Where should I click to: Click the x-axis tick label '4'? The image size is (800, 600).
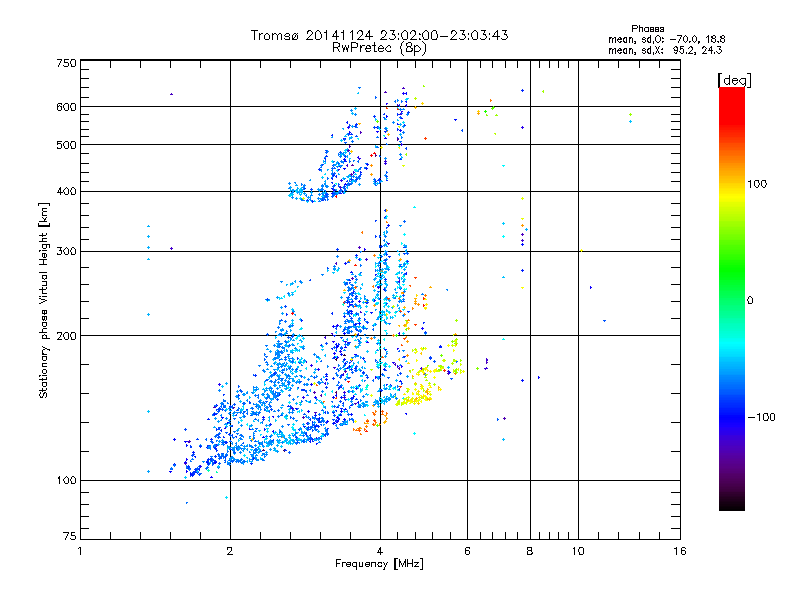point(380,551)
